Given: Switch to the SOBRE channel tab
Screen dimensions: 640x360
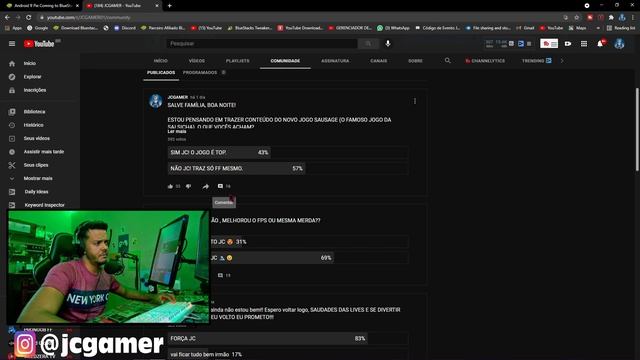Looking at the screenshot, I should pos(415,61).
